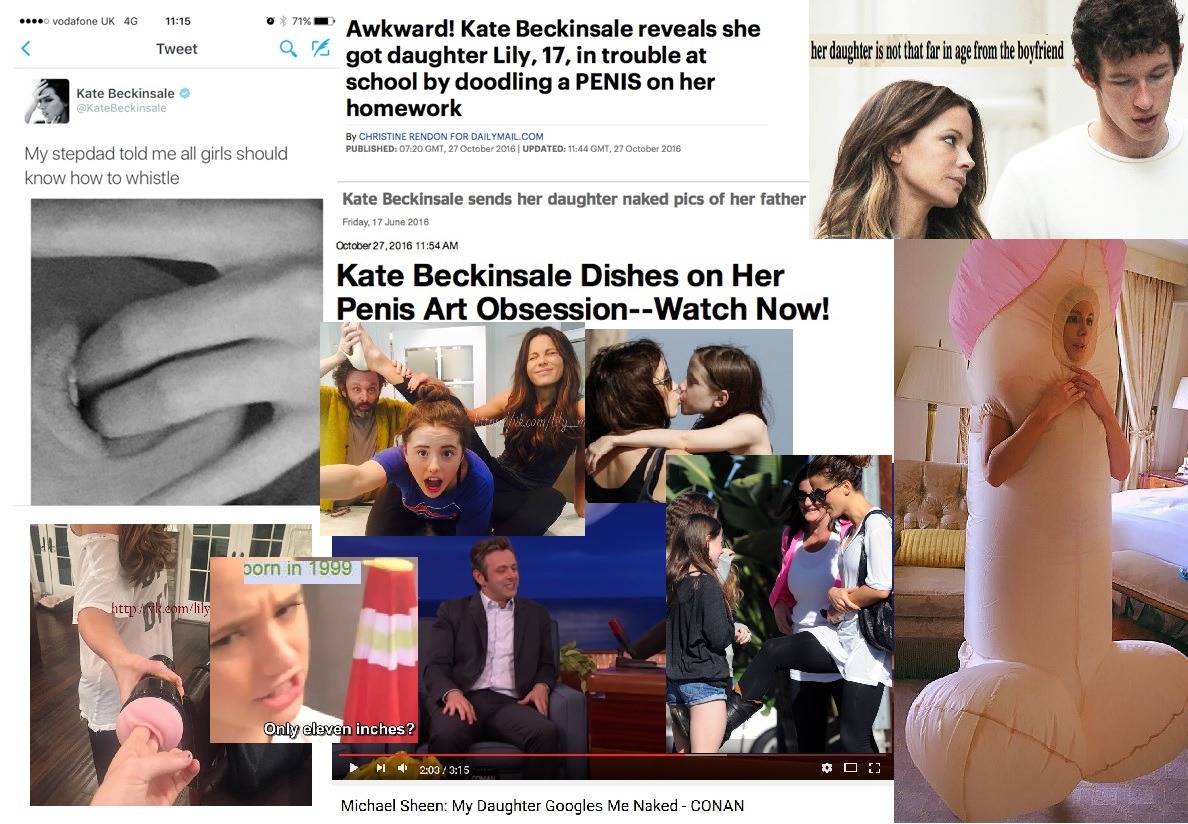Tap the back arrow in Tweet header
The height and width of the screenshot is (824, 1188).
pyautogui.click(x=26, y=48)
